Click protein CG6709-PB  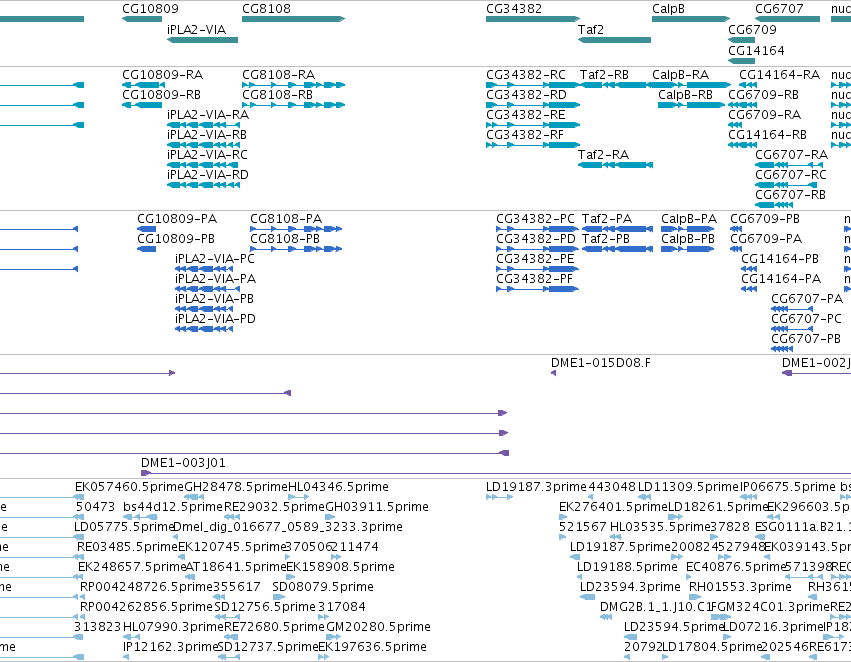click(x=736, y=229)
